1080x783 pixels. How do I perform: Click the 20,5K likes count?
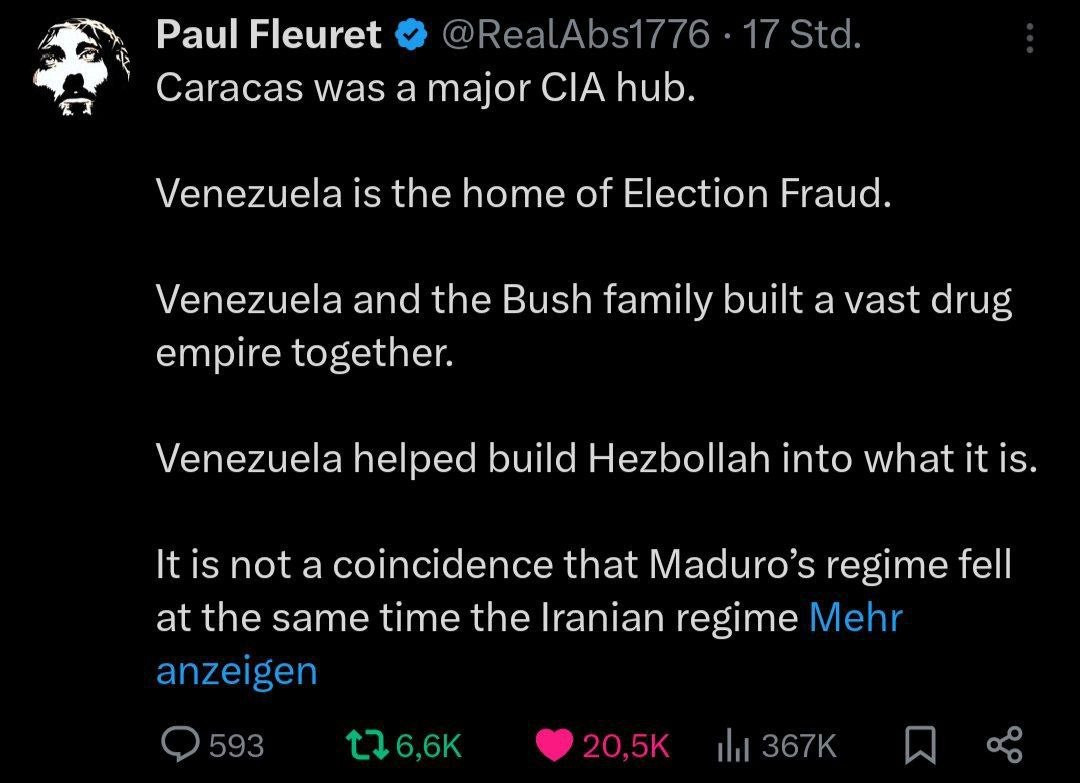tap(625, 745)
